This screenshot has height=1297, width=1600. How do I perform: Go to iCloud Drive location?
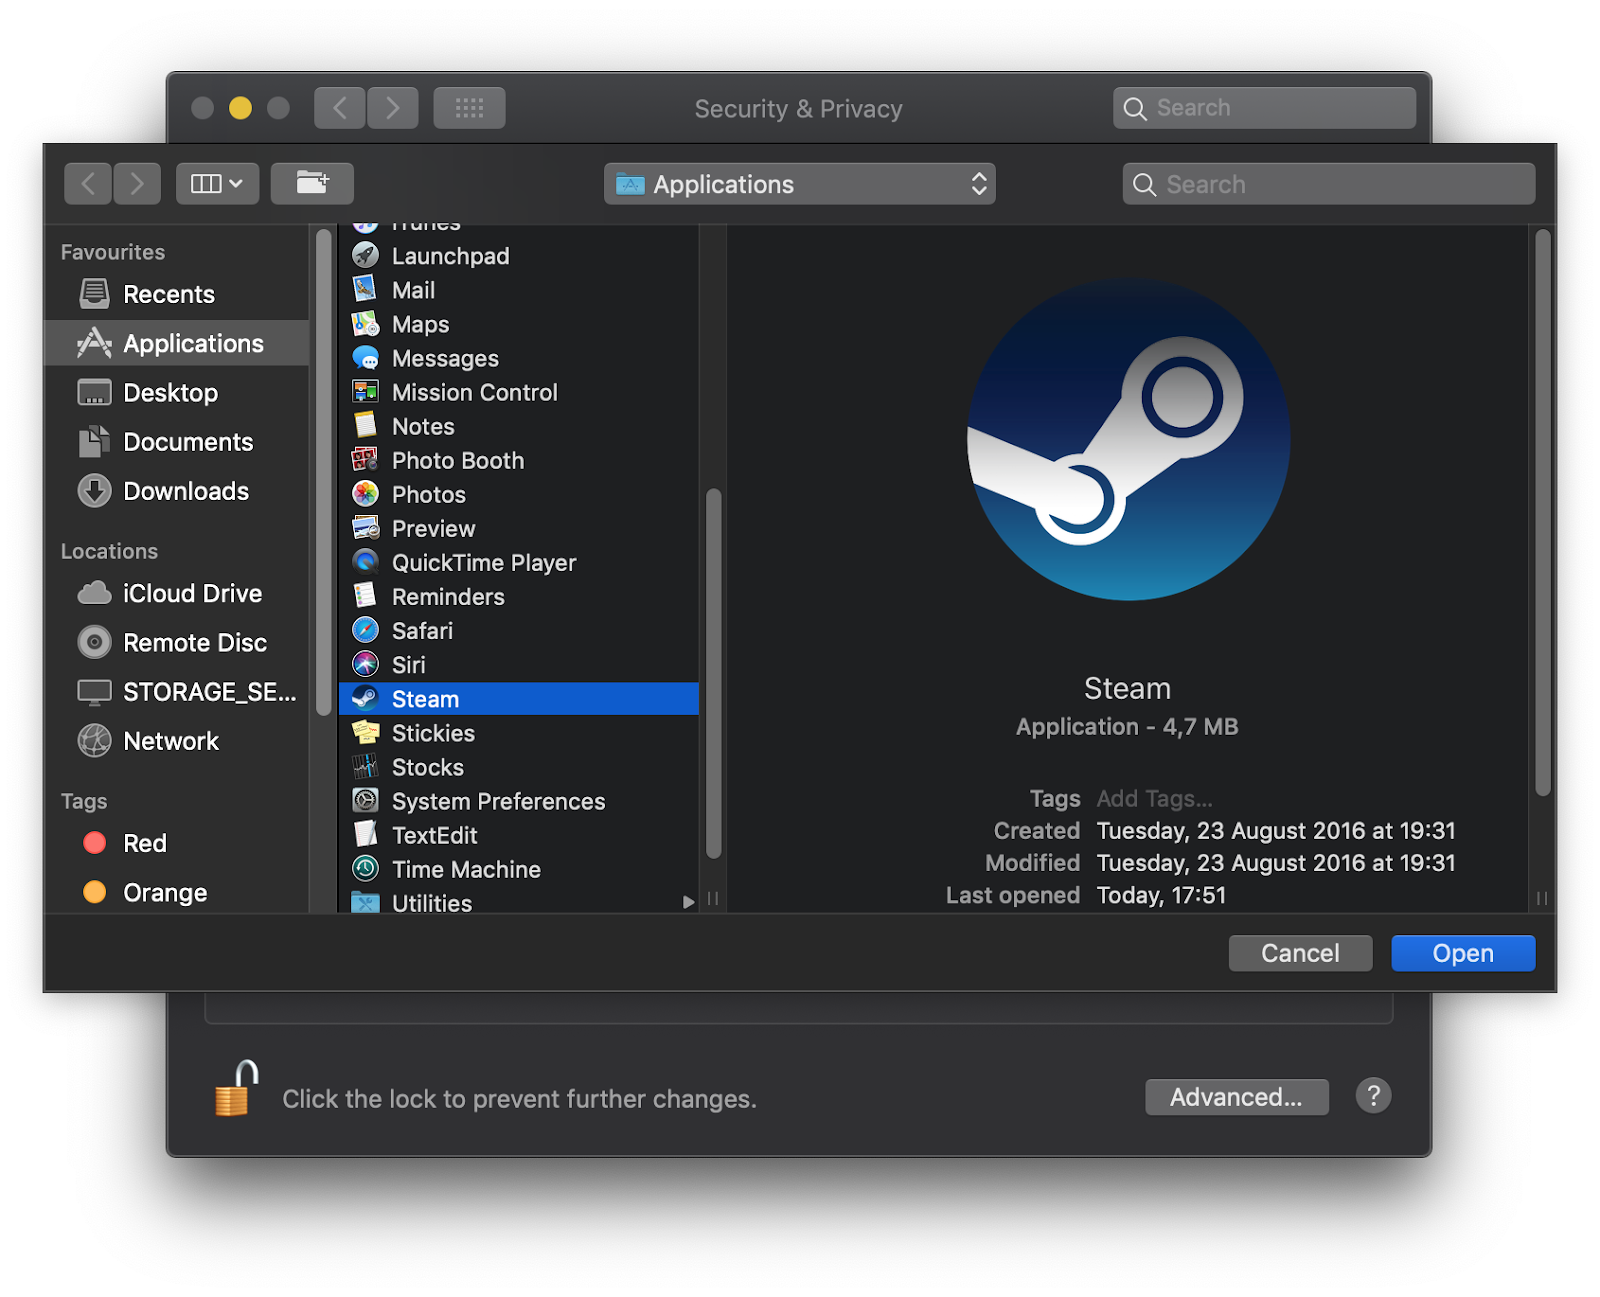(192, 594)
